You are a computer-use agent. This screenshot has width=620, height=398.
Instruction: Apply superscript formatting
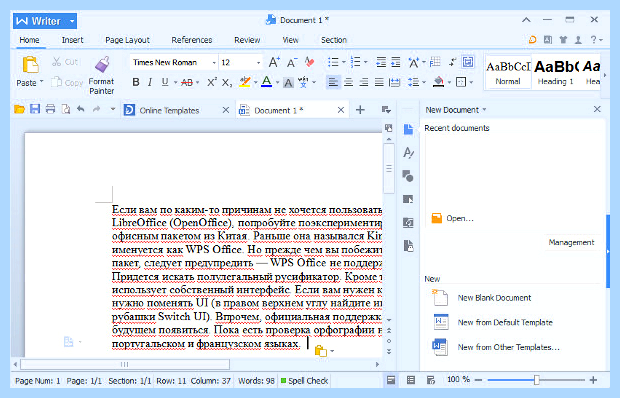212,82
